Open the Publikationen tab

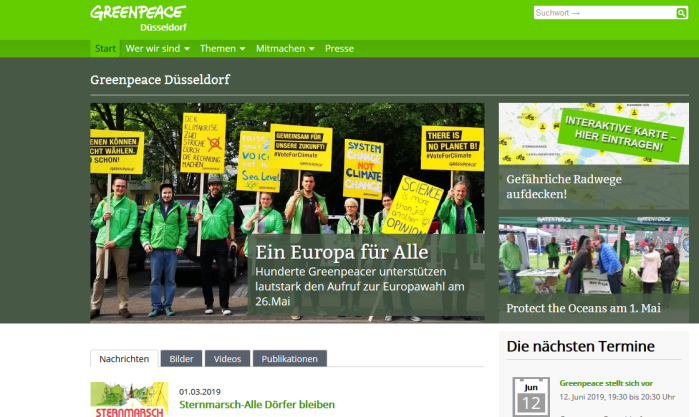[290, 359]
